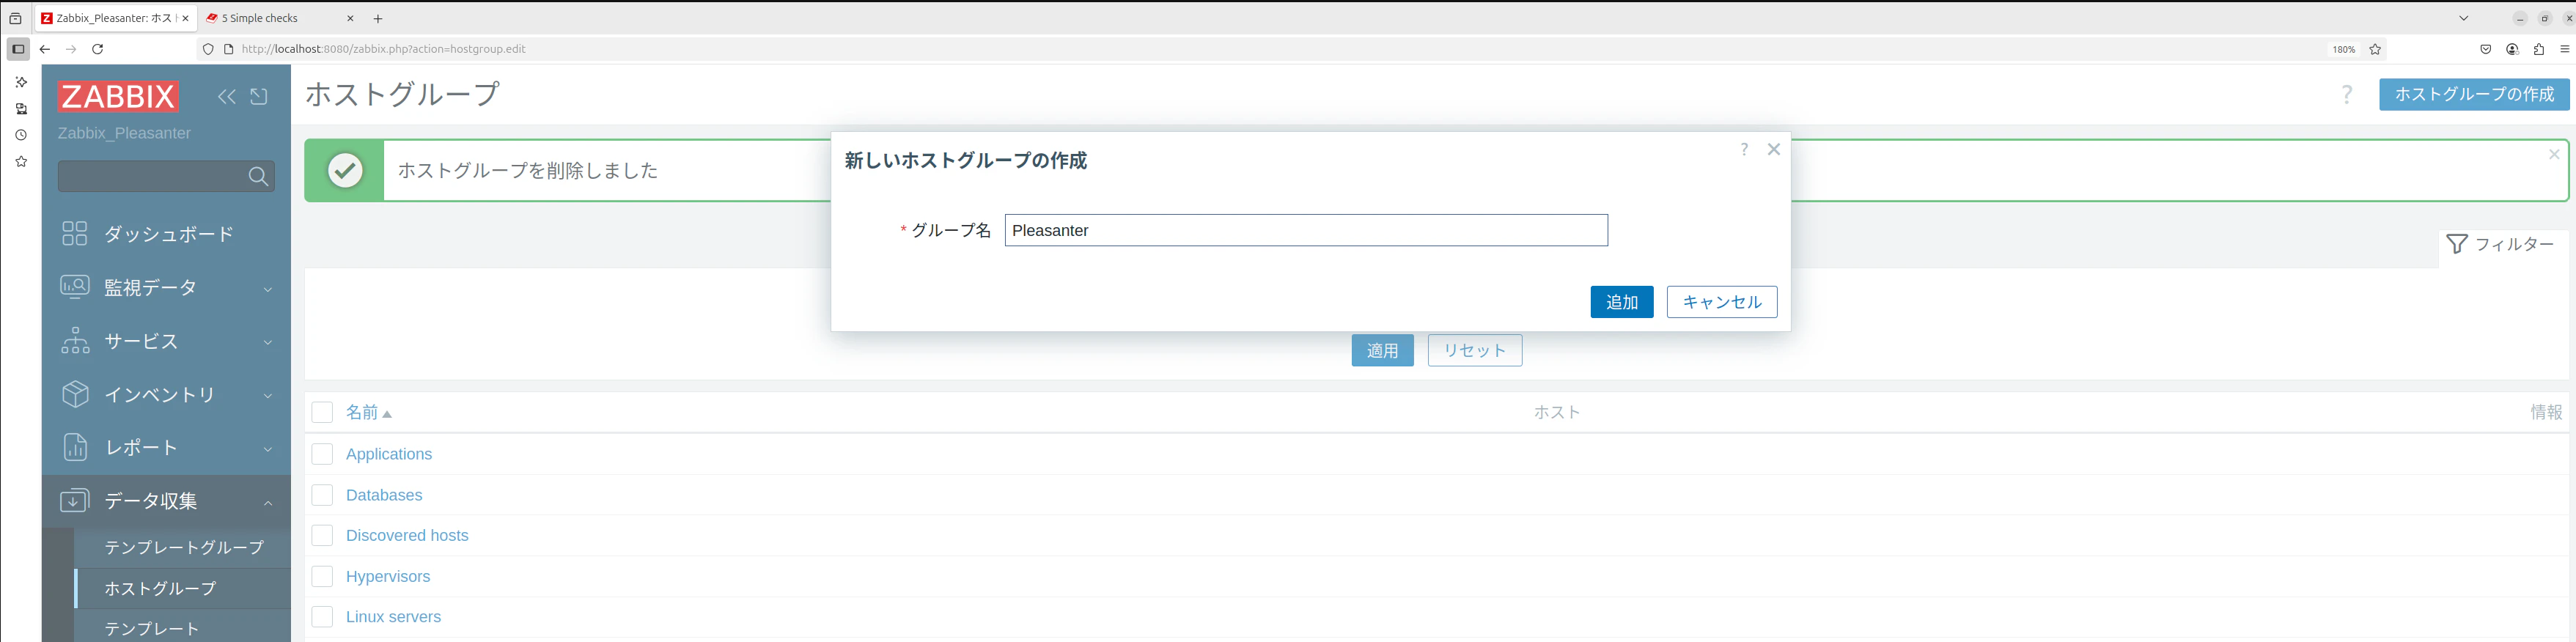
Task: Open the dialog help question mark
Action: 1744,149
